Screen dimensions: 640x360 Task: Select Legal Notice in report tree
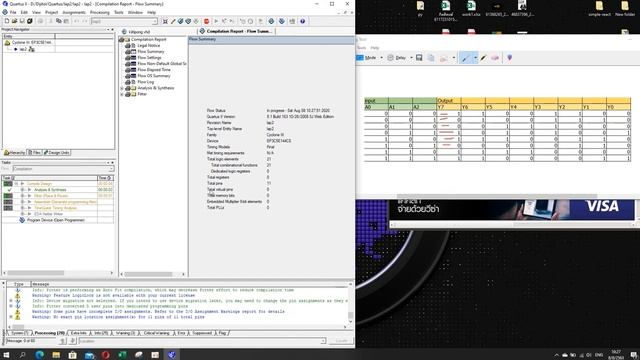pyautogui.click(x=149, y=46)
